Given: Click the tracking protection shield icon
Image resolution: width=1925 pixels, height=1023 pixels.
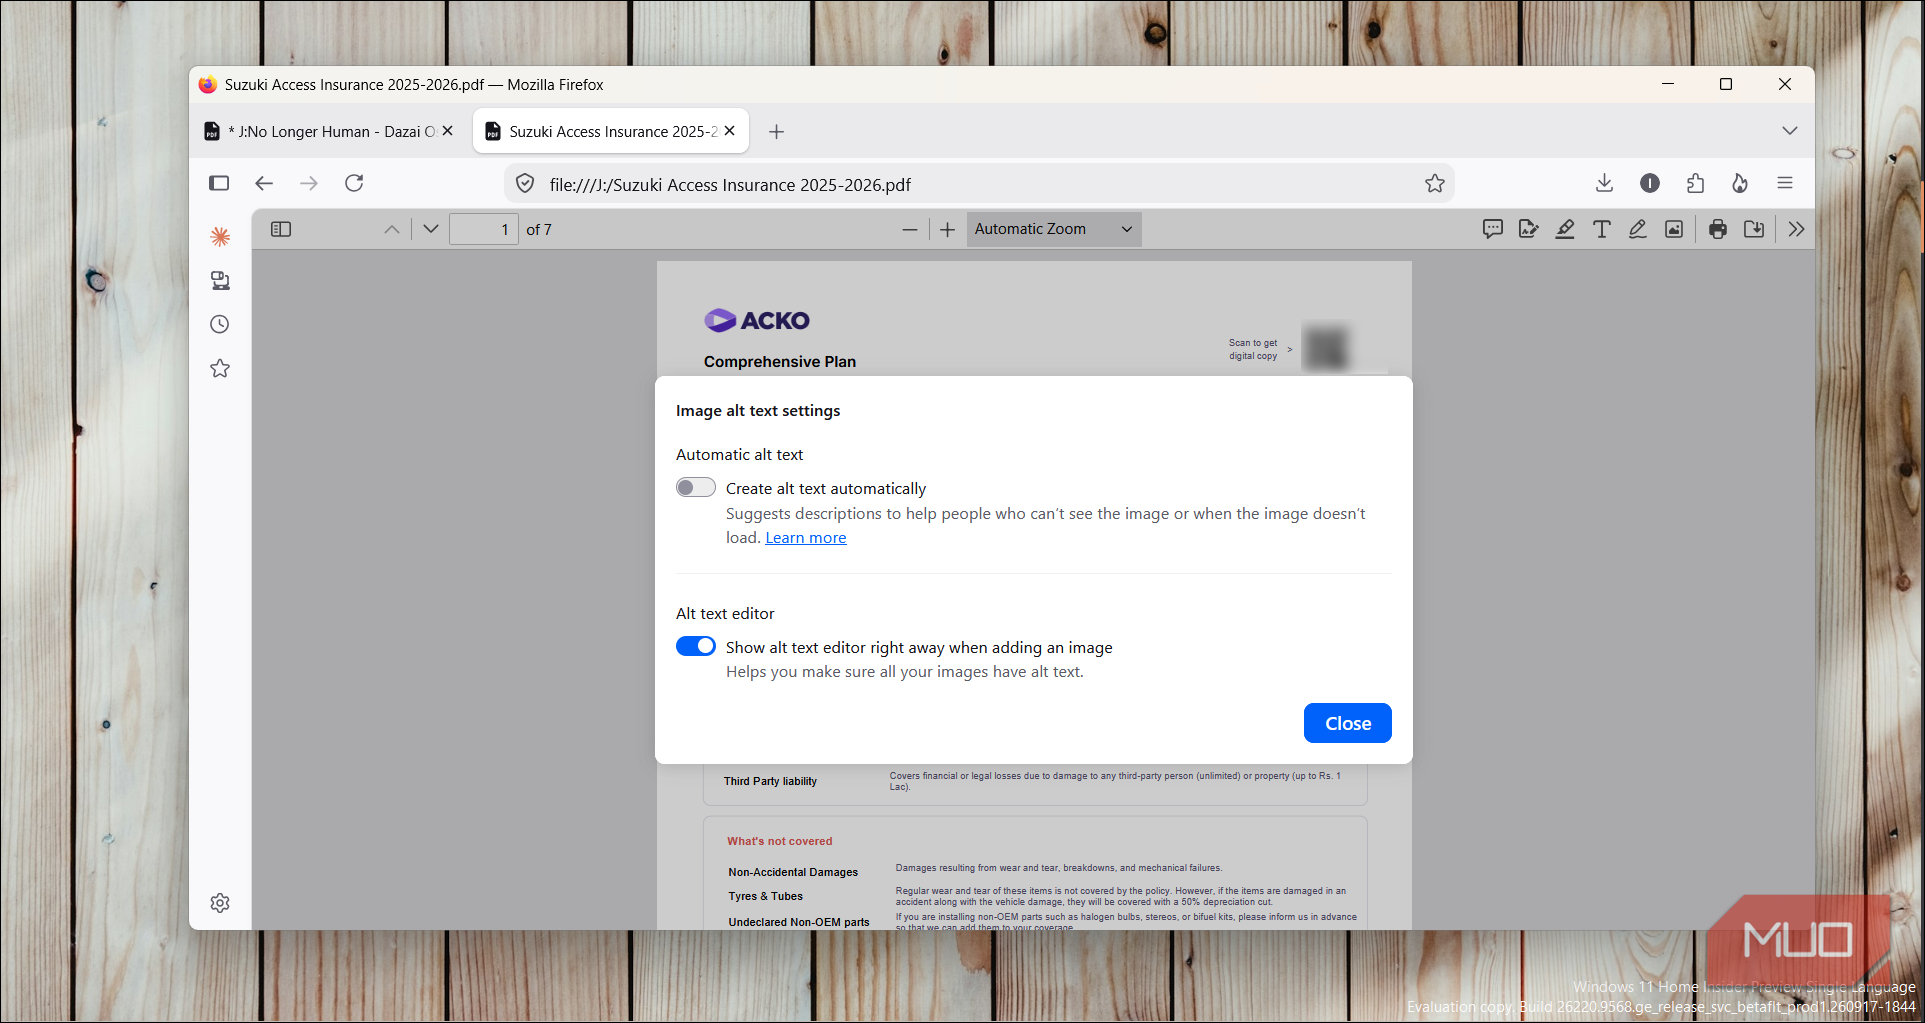Looking at the screenshot, I should coord(525,183).
